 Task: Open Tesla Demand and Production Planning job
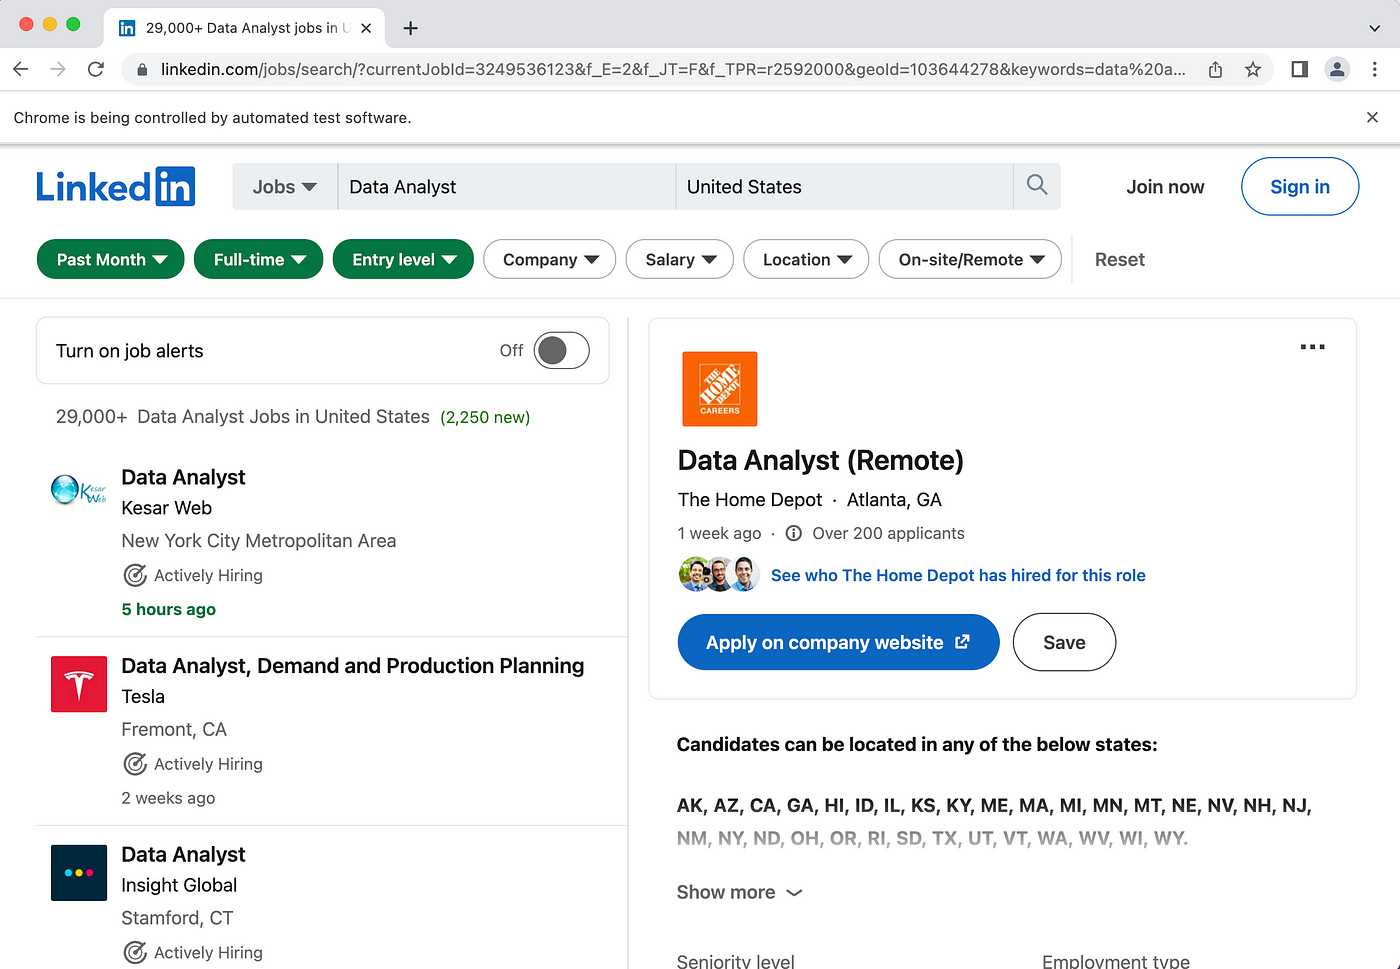pyautogui.click(x=352, y=666)
